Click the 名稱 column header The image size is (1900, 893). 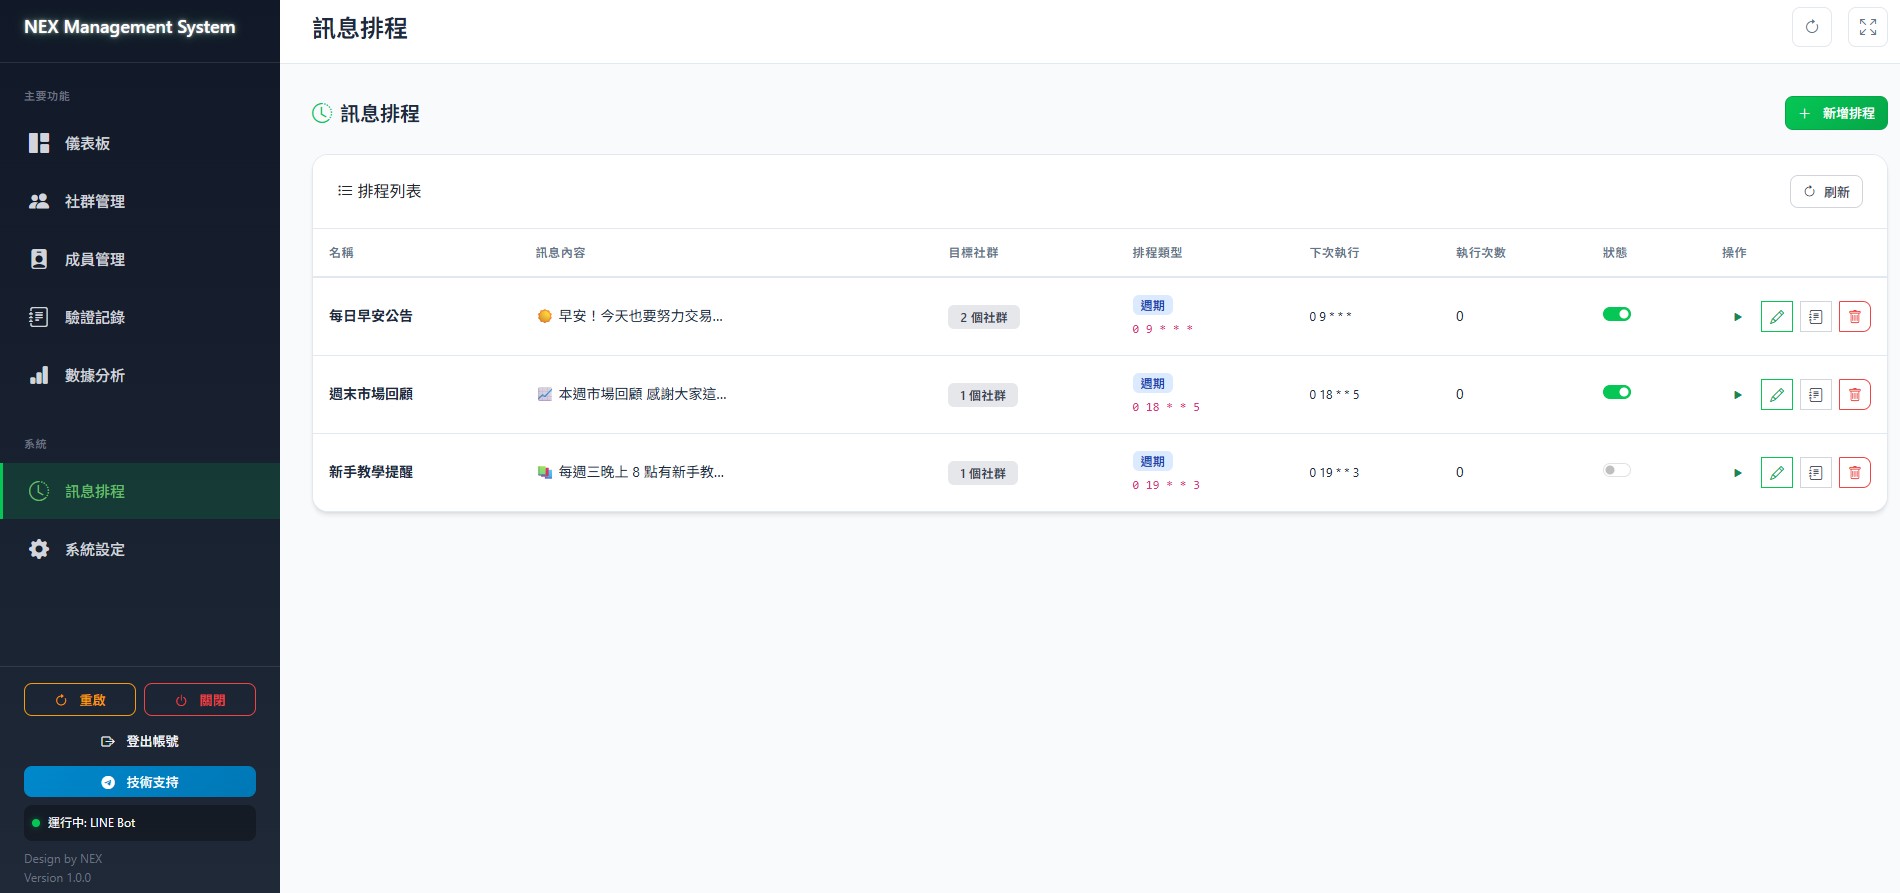341,253
